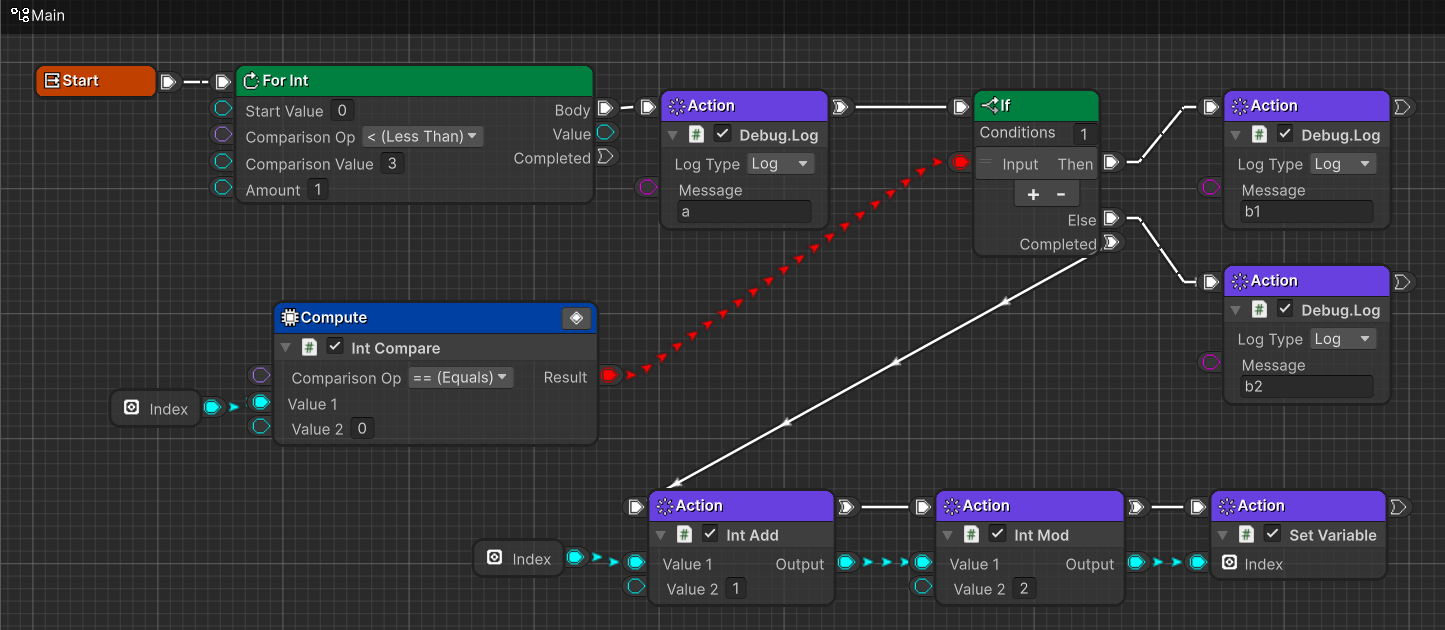Click the Message field containing b2
Screen dimensions: 1445x630
(1307, 386)
